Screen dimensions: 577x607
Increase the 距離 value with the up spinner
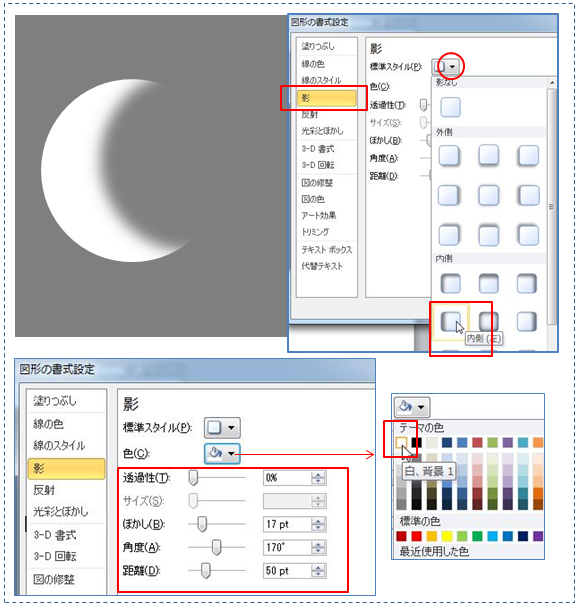318,567
